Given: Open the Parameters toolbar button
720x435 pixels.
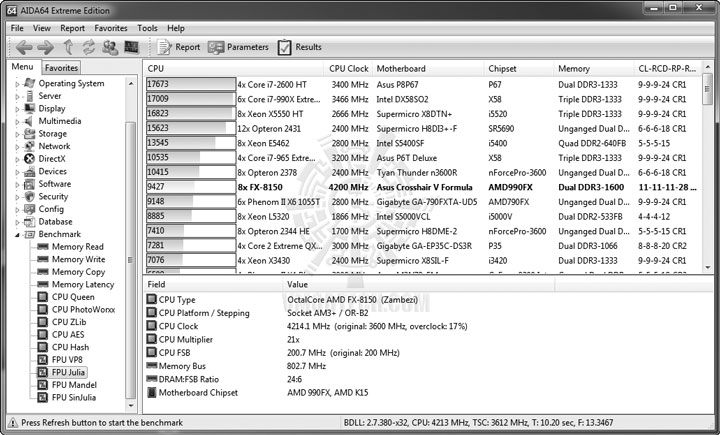Looking at the screenshot, I should [238, 47].
